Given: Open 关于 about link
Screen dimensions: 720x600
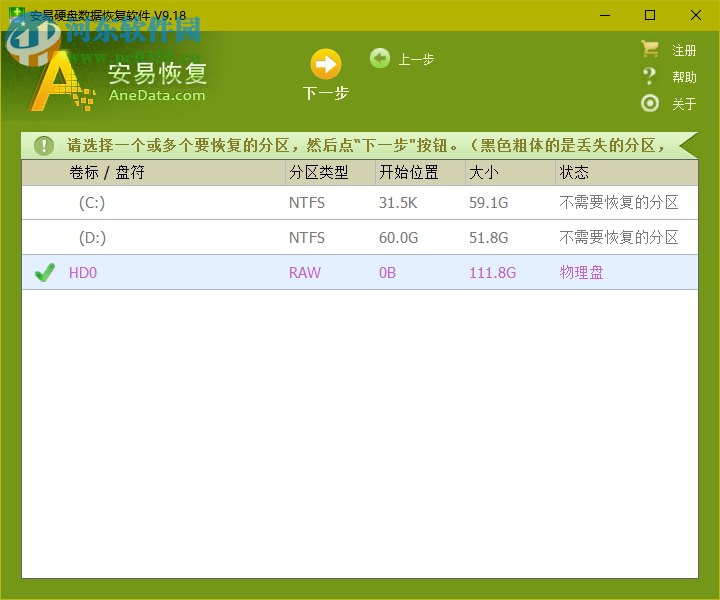Looking at the screenshot, I should point(684,104).
